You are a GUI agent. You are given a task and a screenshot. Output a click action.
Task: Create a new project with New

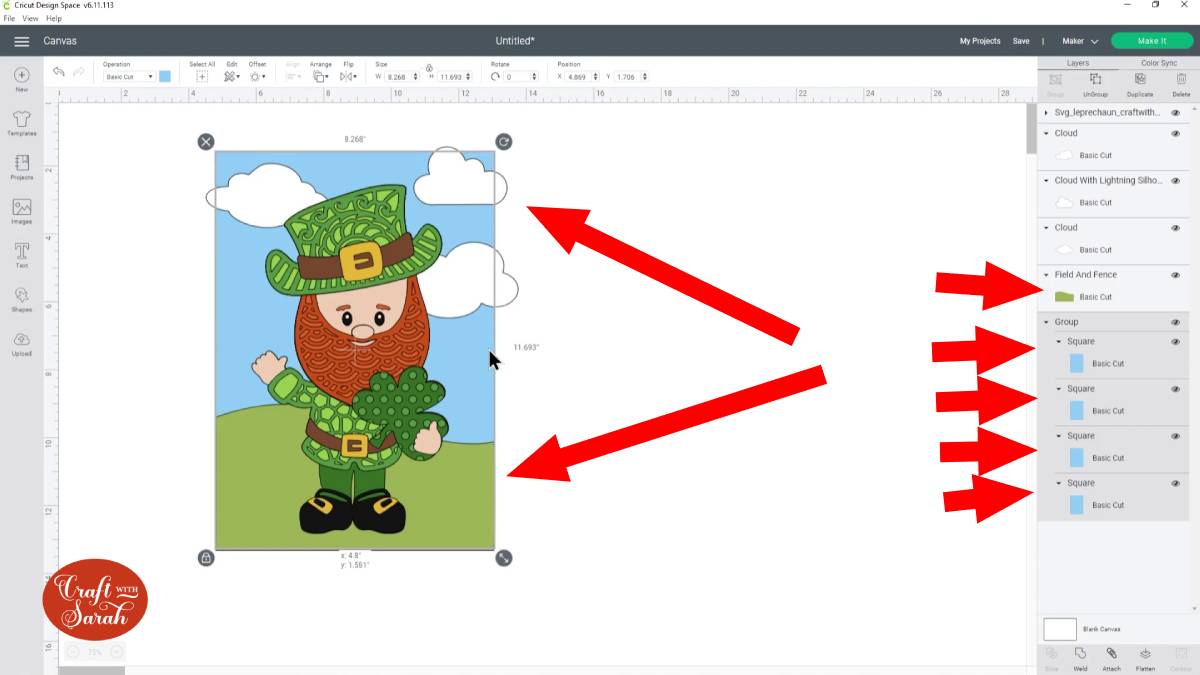tap(21, 79)
